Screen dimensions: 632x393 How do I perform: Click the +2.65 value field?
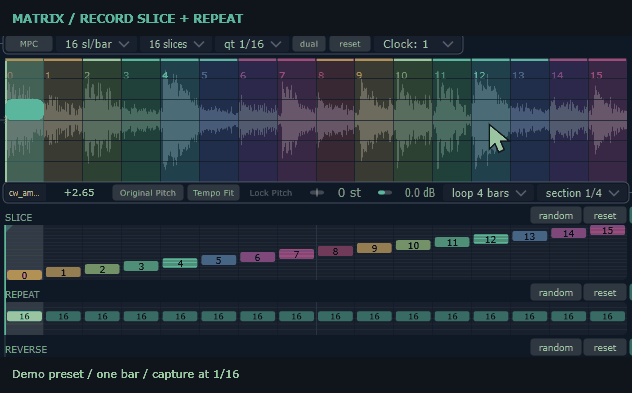(x=79, y=193)
